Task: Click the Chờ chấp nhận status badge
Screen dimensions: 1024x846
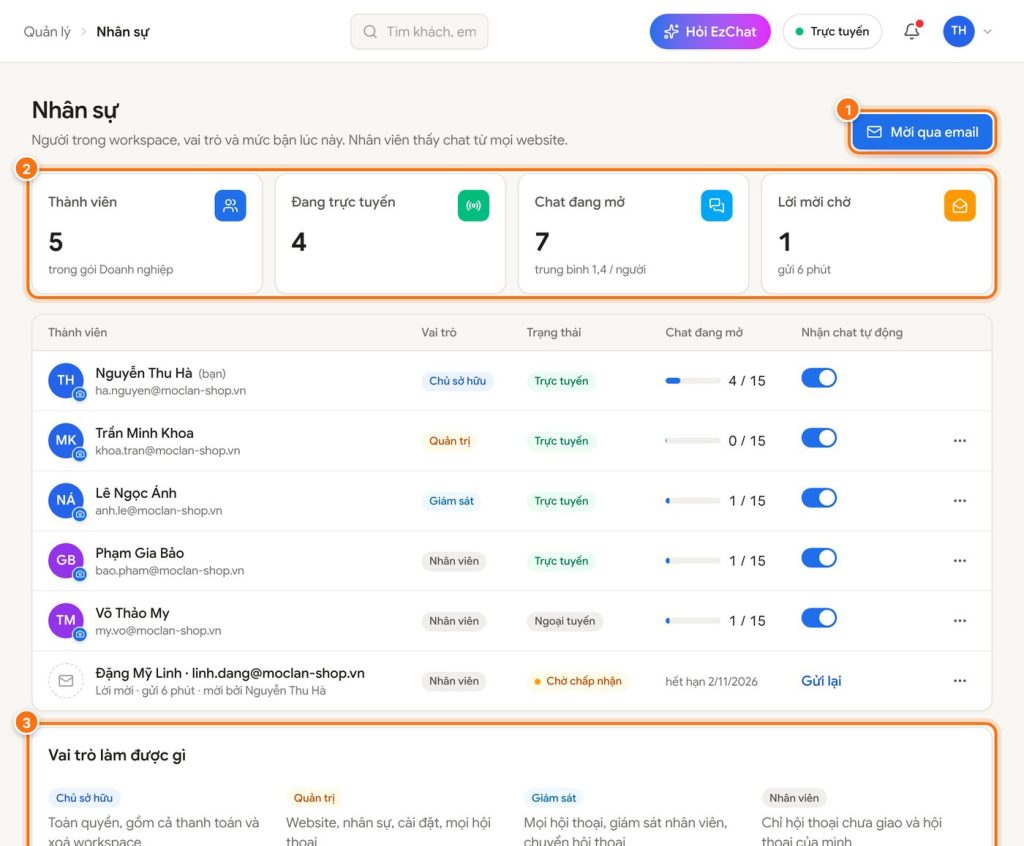Action: pos(578,681)
